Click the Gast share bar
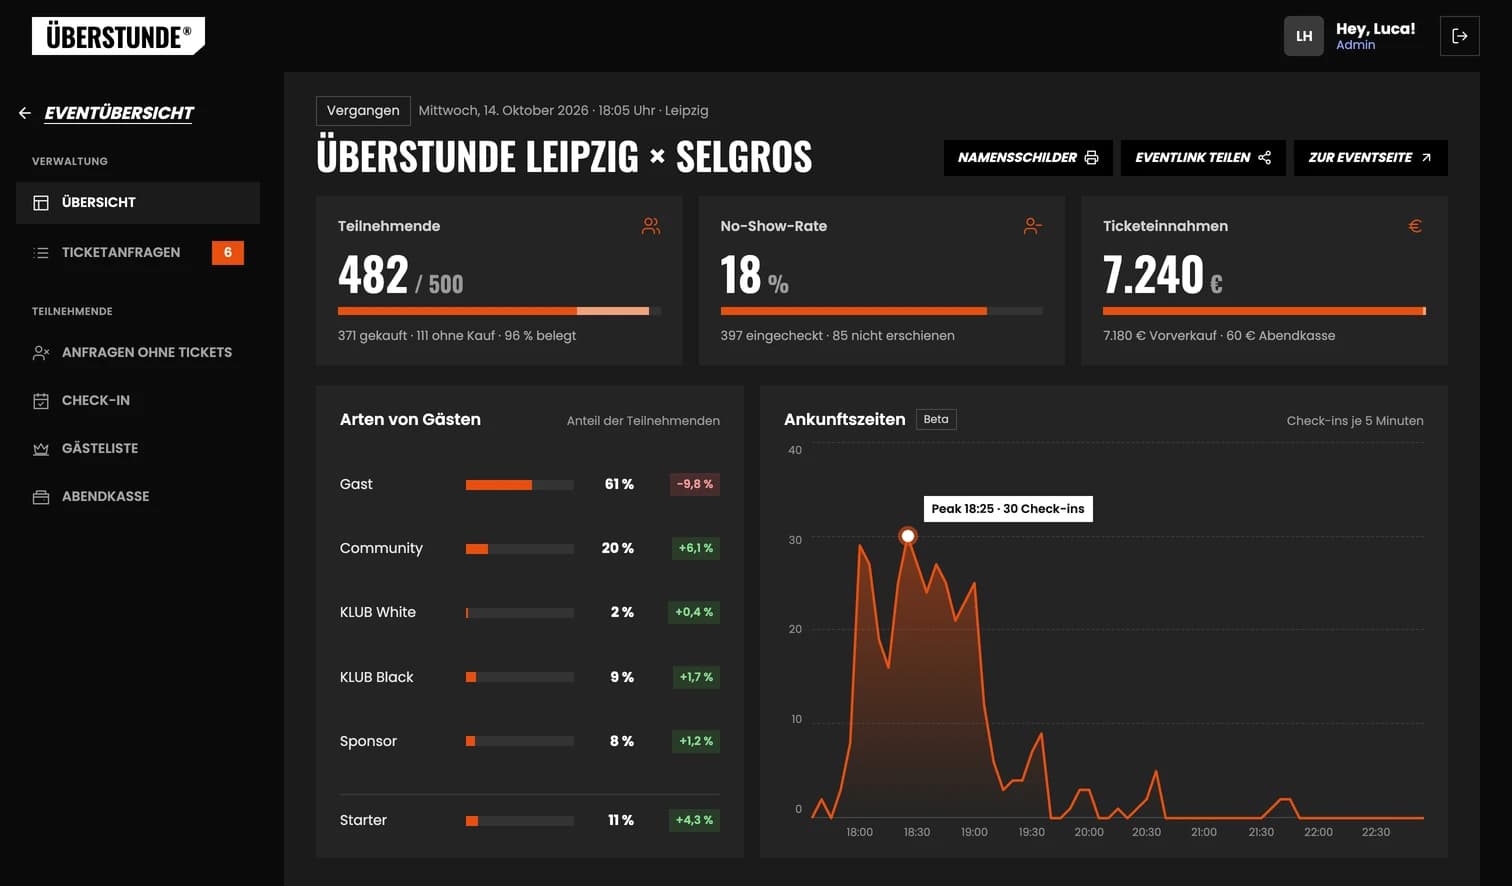Screen dimensions: 1512x886 [520, 485]
